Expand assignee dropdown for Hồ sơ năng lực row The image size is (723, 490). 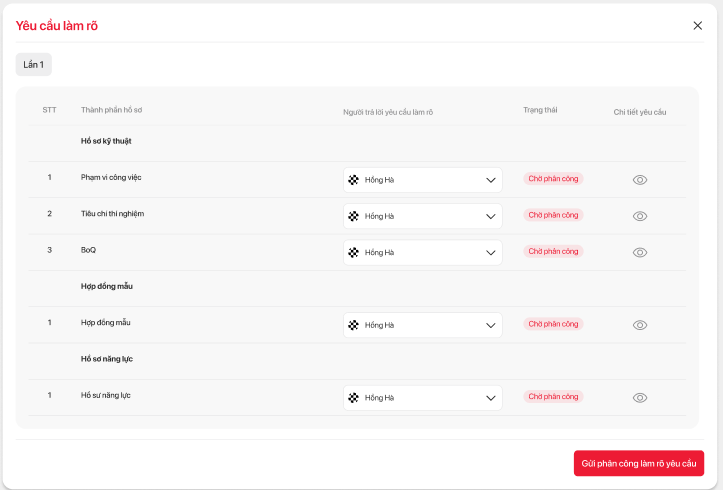click(491, 398)
